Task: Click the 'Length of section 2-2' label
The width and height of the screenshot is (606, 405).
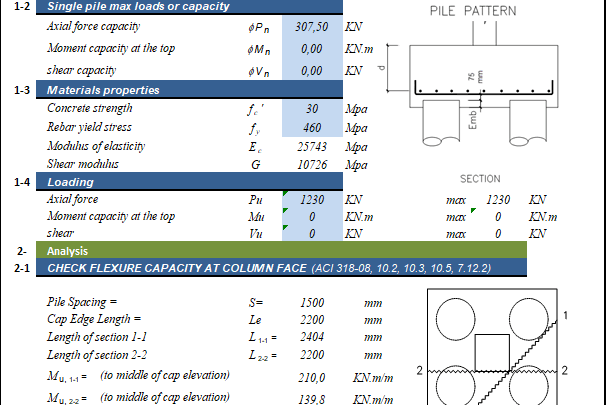Action: click(97, 355)
